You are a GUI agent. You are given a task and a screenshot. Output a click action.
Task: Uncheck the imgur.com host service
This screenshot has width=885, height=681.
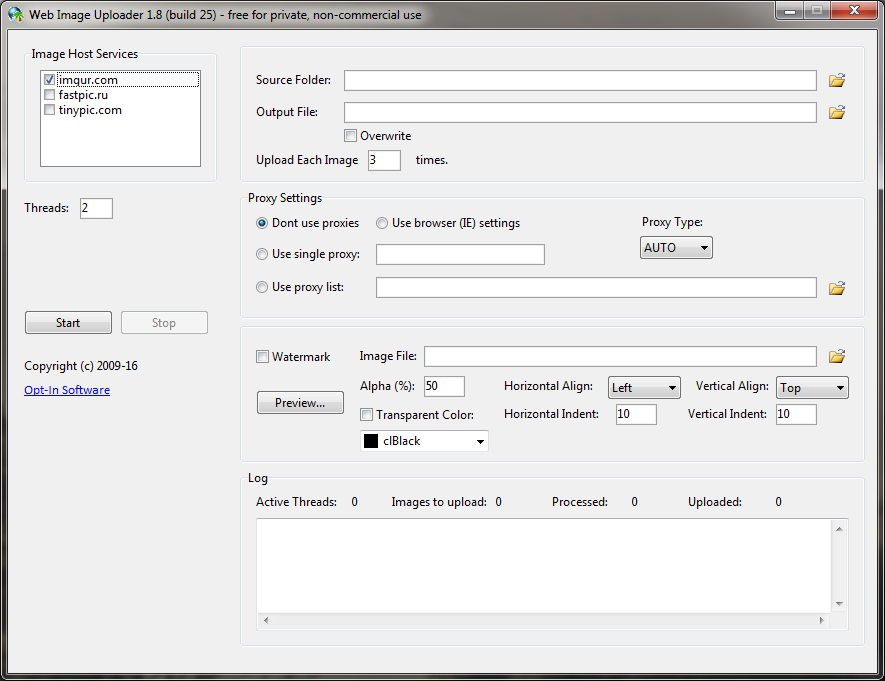[x=50, y=80]
